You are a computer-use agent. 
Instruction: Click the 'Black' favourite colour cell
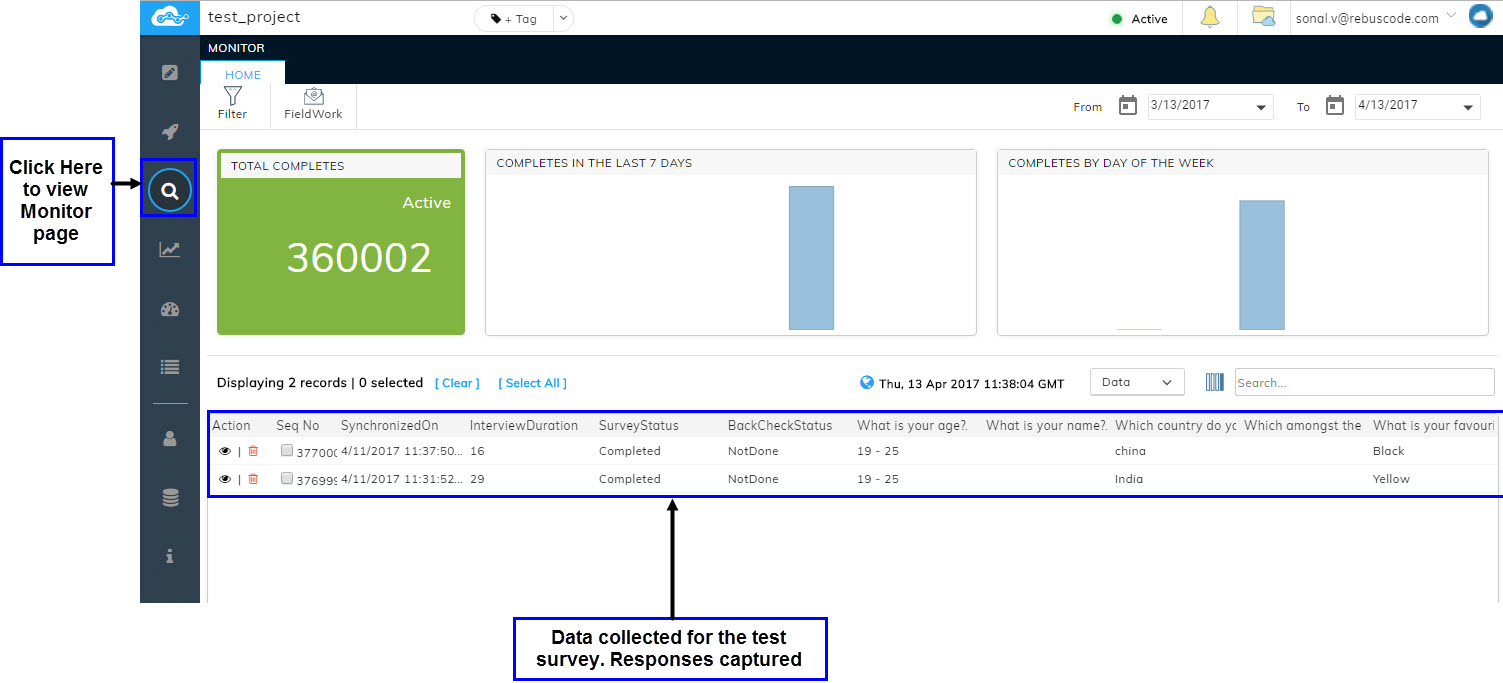coord(1389,451)
